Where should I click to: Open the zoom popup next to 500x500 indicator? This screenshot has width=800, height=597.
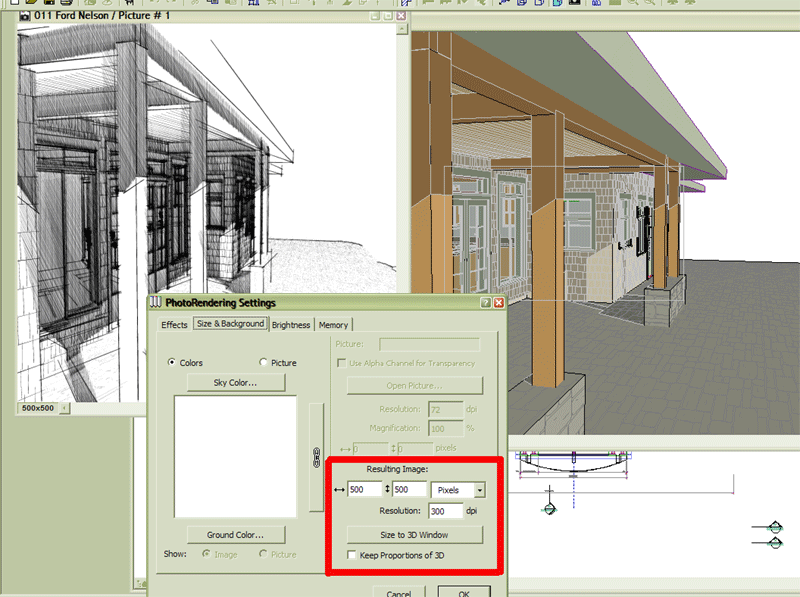pos(66,409)
